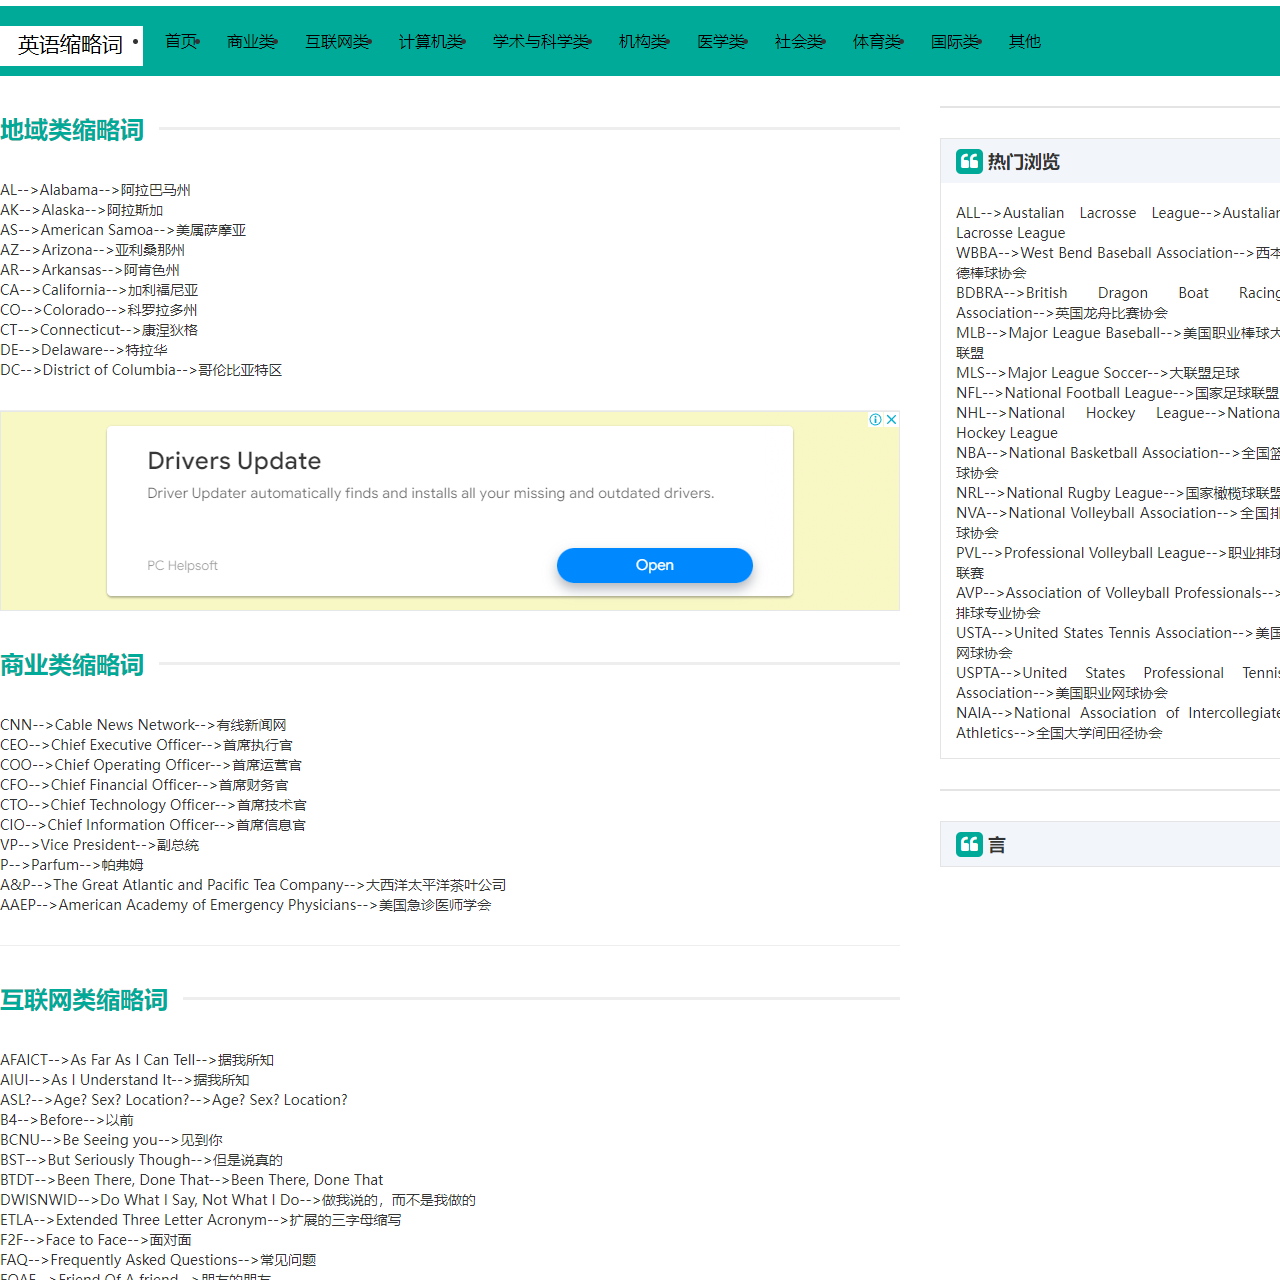Open the CNN-->Cable News Network entry
The width and height of the screenshot is (1280, 1280).
[x=143, y=725]
